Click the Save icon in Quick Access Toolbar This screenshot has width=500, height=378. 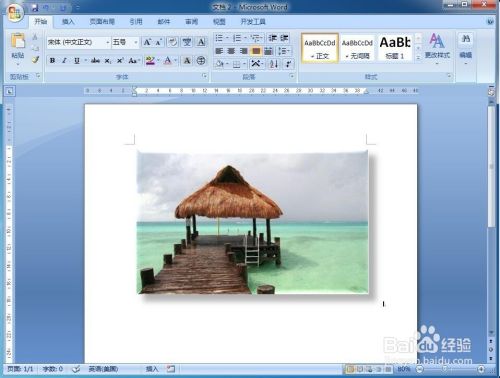(x=35, y=8)
